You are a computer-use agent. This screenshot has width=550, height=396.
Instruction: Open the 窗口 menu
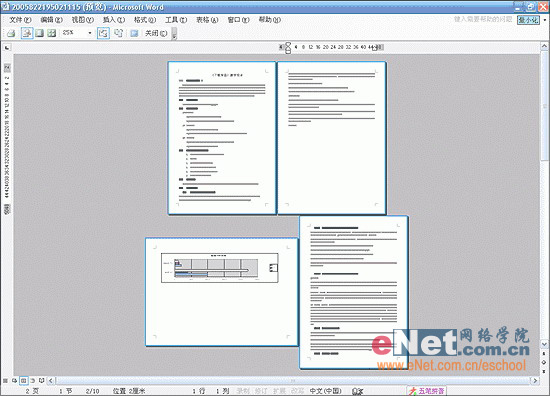[x=239, y=20]
